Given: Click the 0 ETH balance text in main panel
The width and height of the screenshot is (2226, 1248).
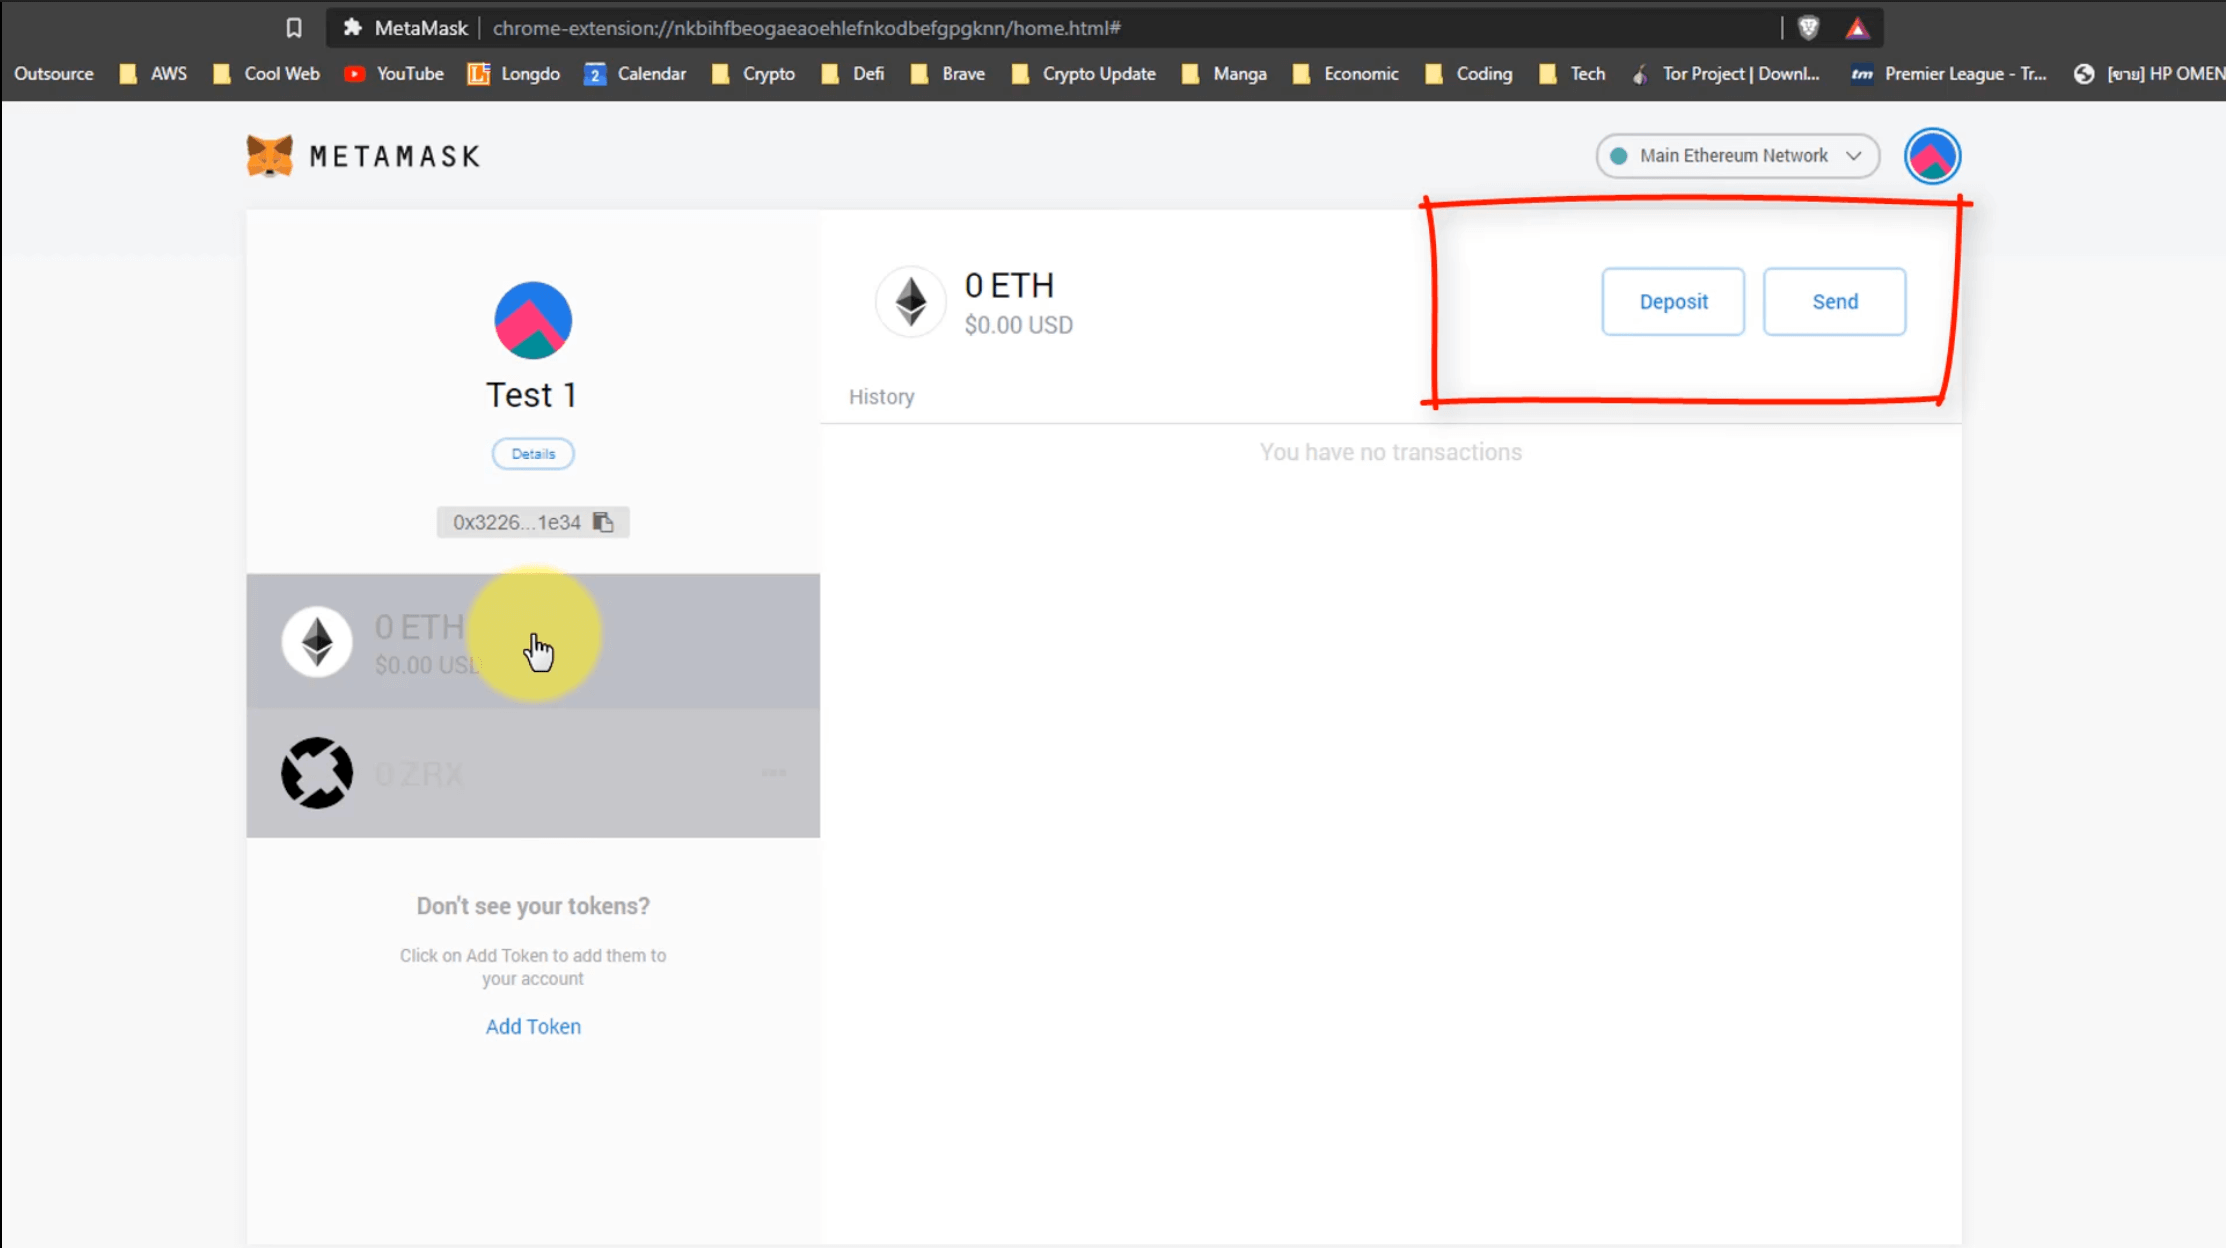Looking at the screenshot, I should click(x=1009, y=286).
